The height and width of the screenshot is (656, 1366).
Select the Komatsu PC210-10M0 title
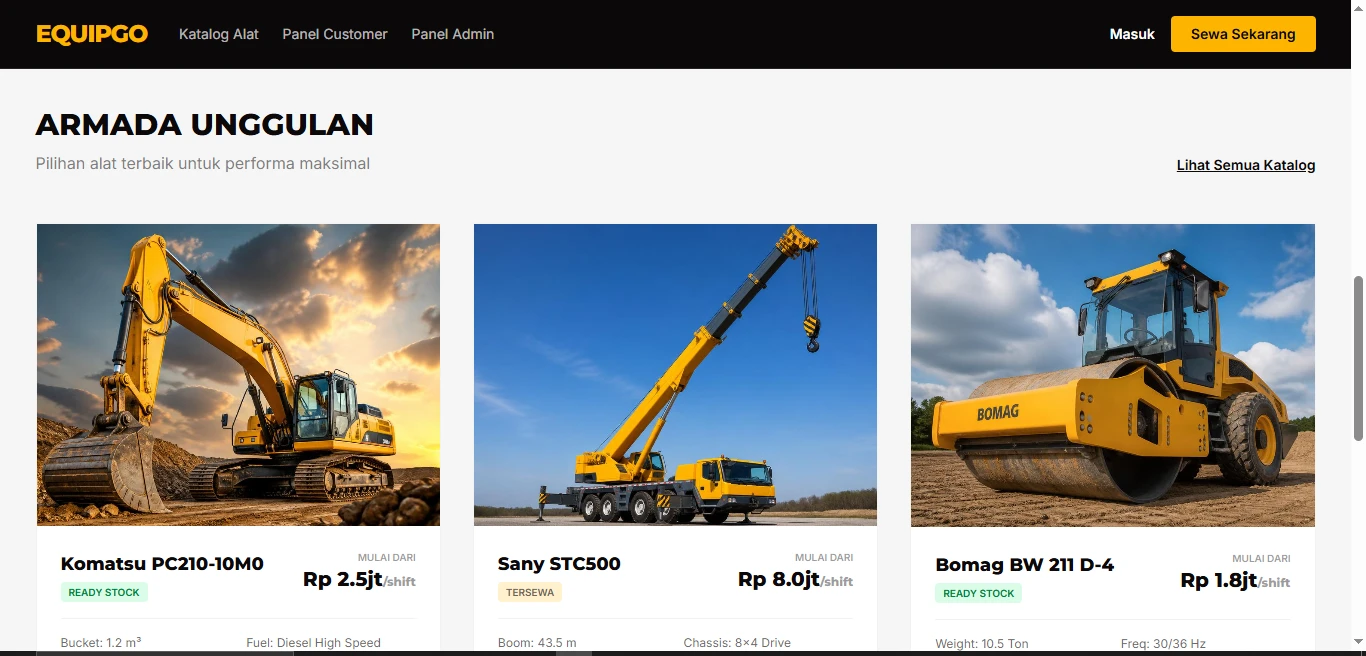click(162, 564)
